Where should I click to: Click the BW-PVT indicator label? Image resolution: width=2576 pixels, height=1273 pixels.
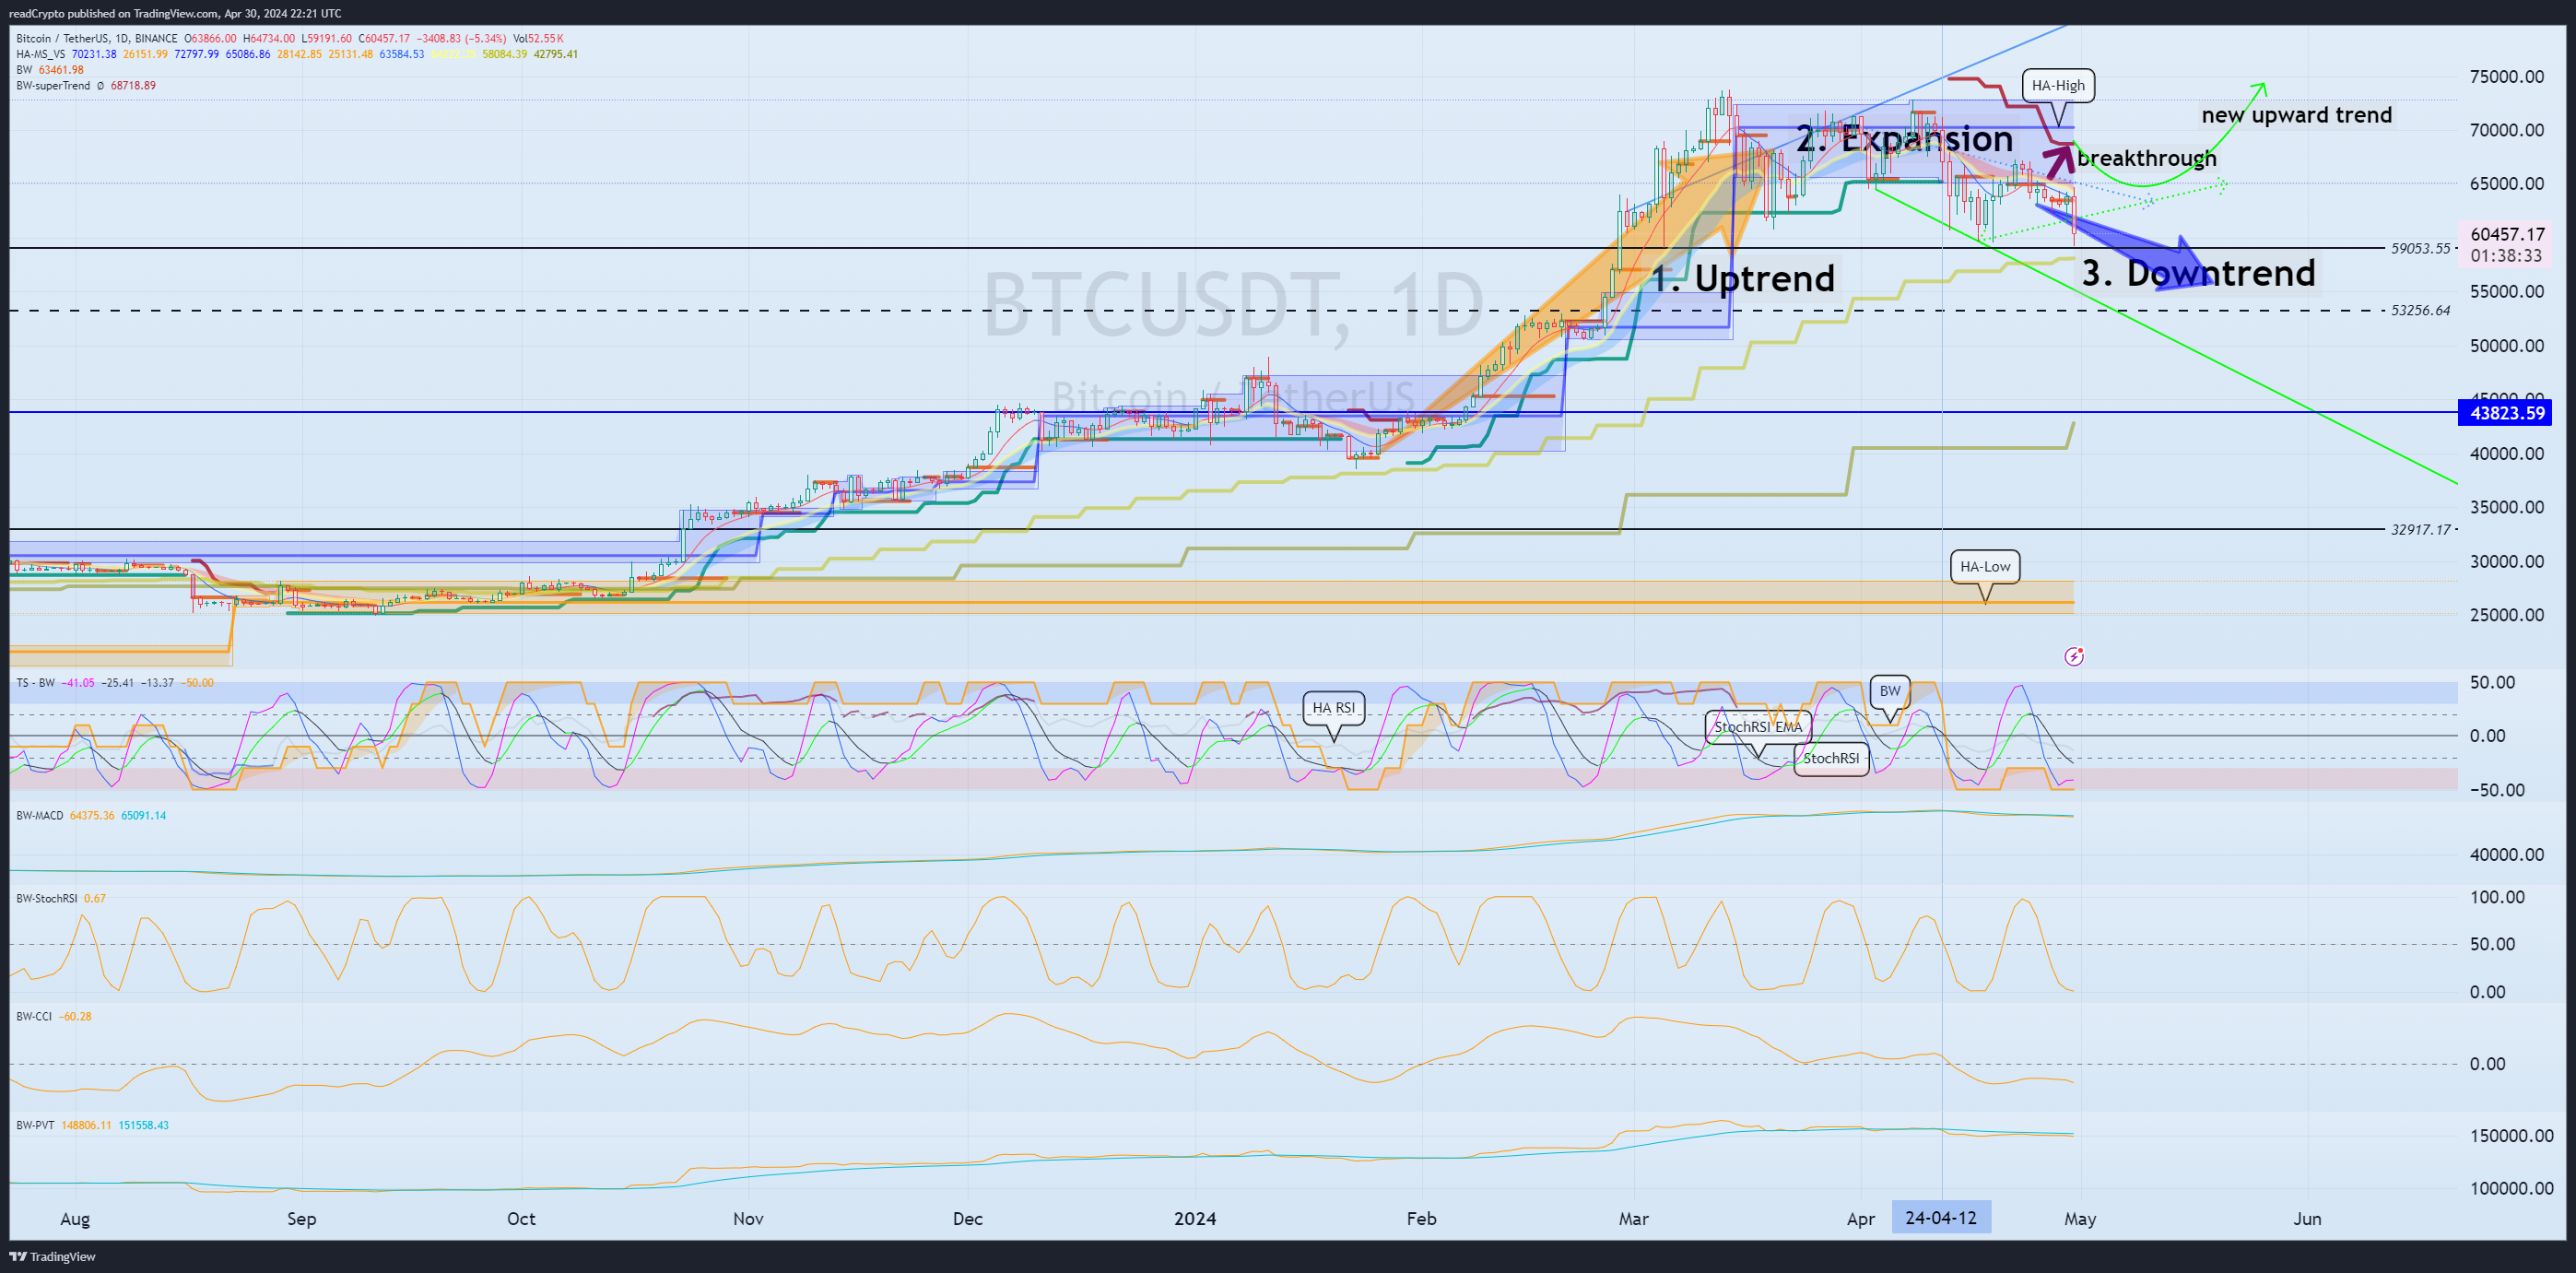pos(35,1126)
